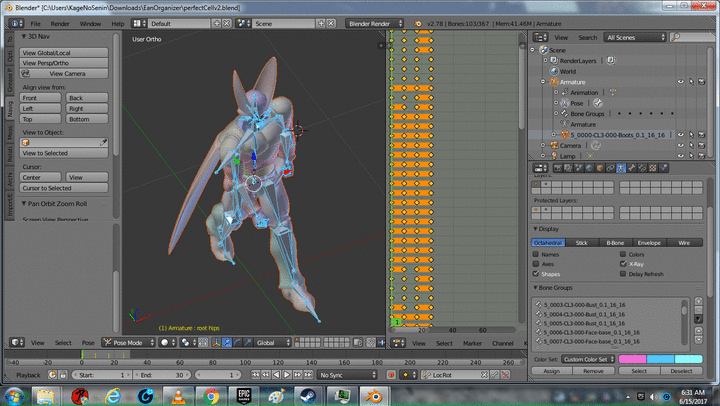Open the Blender Render engine dropdown

pyautogui.click(x=375, y=23)
